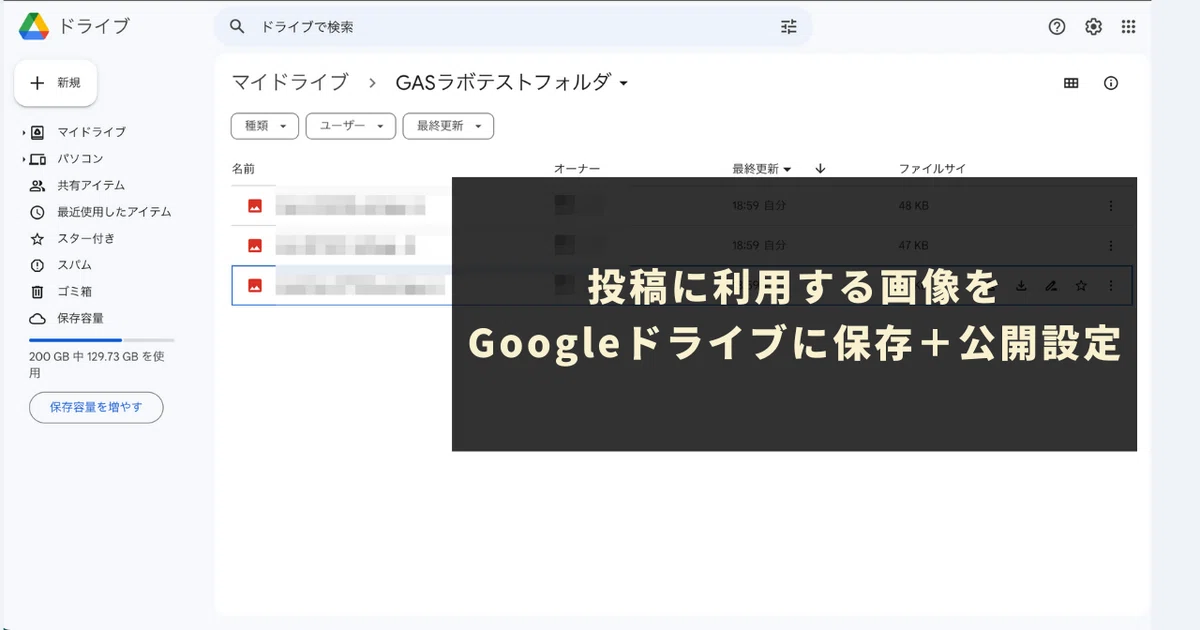Show details info icon
Screen dimensions: 1200x630
pos(1110,83)
